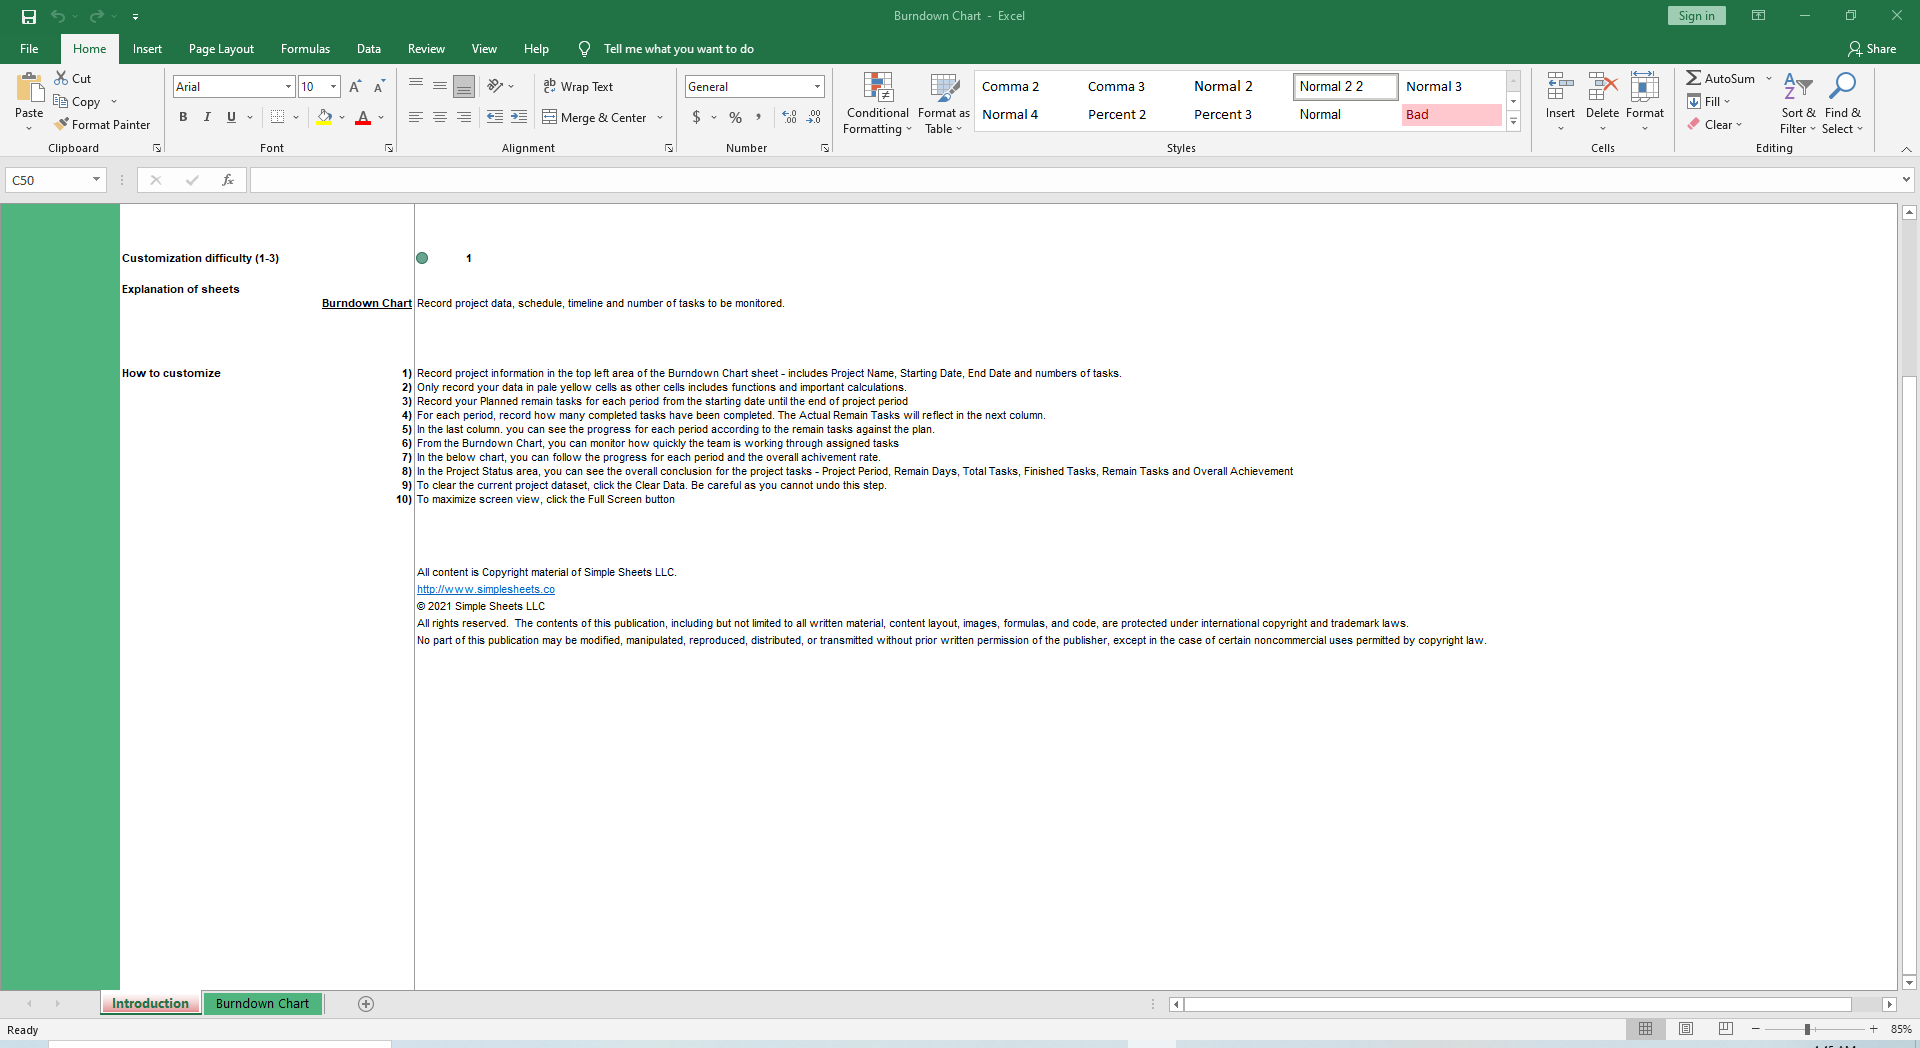Open the Burndown Chart sheet tab

click(x=262, y=1004)
